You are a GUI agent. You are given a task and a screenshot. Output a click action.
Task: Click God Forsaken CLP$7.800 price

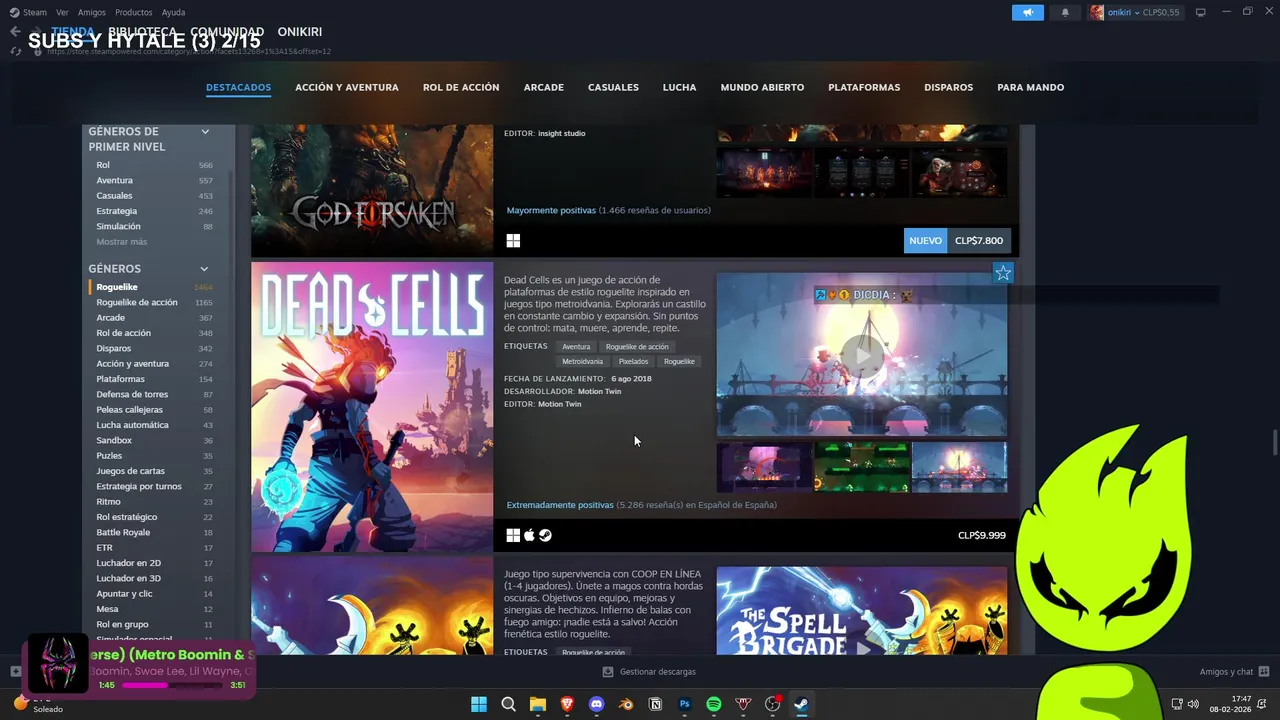(979, 241)
